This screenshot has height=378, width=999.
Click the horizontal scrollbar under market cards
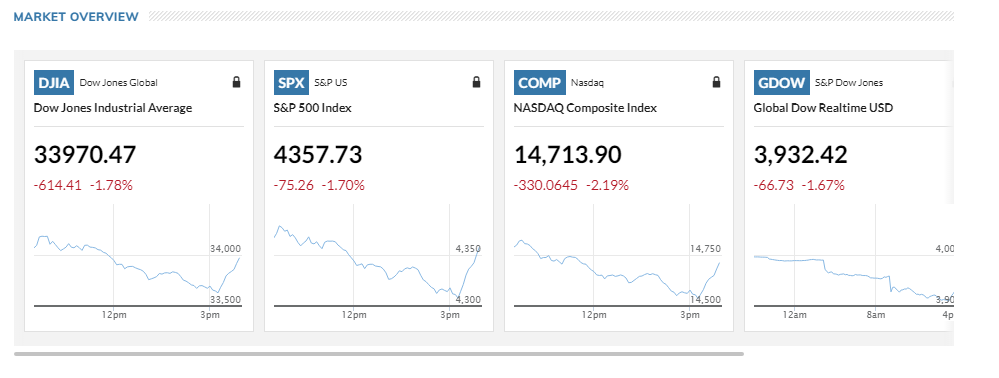click(x=378, y=353)
